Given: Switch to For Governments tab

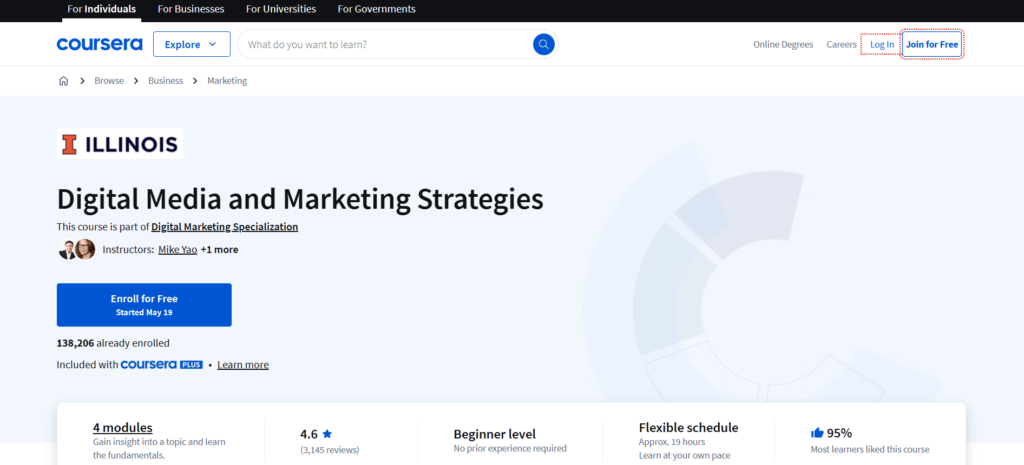Looking at the screenshot, I should click(x=376, y=9).
